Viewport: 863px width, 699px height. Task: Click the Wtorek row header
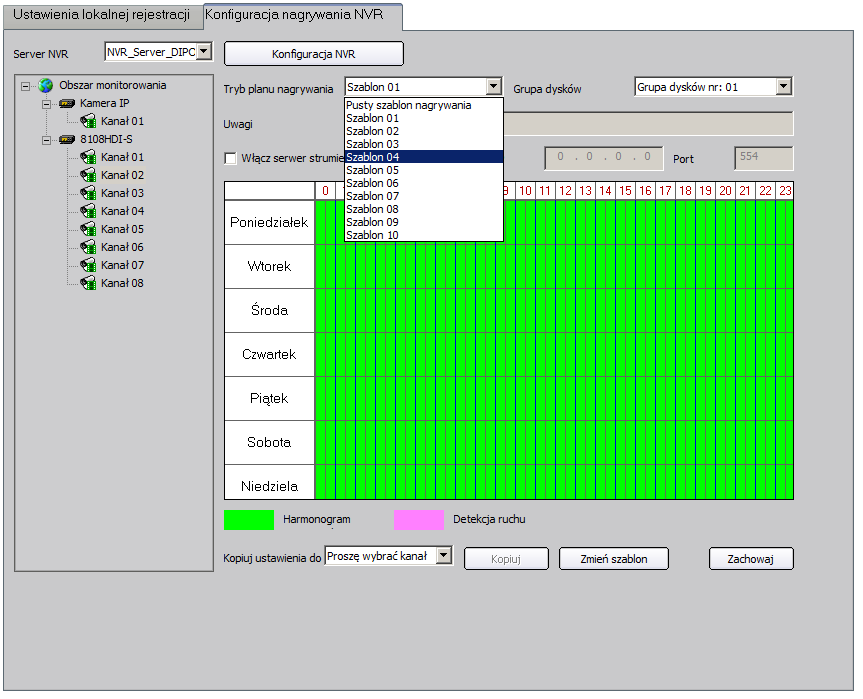(269, 266)
